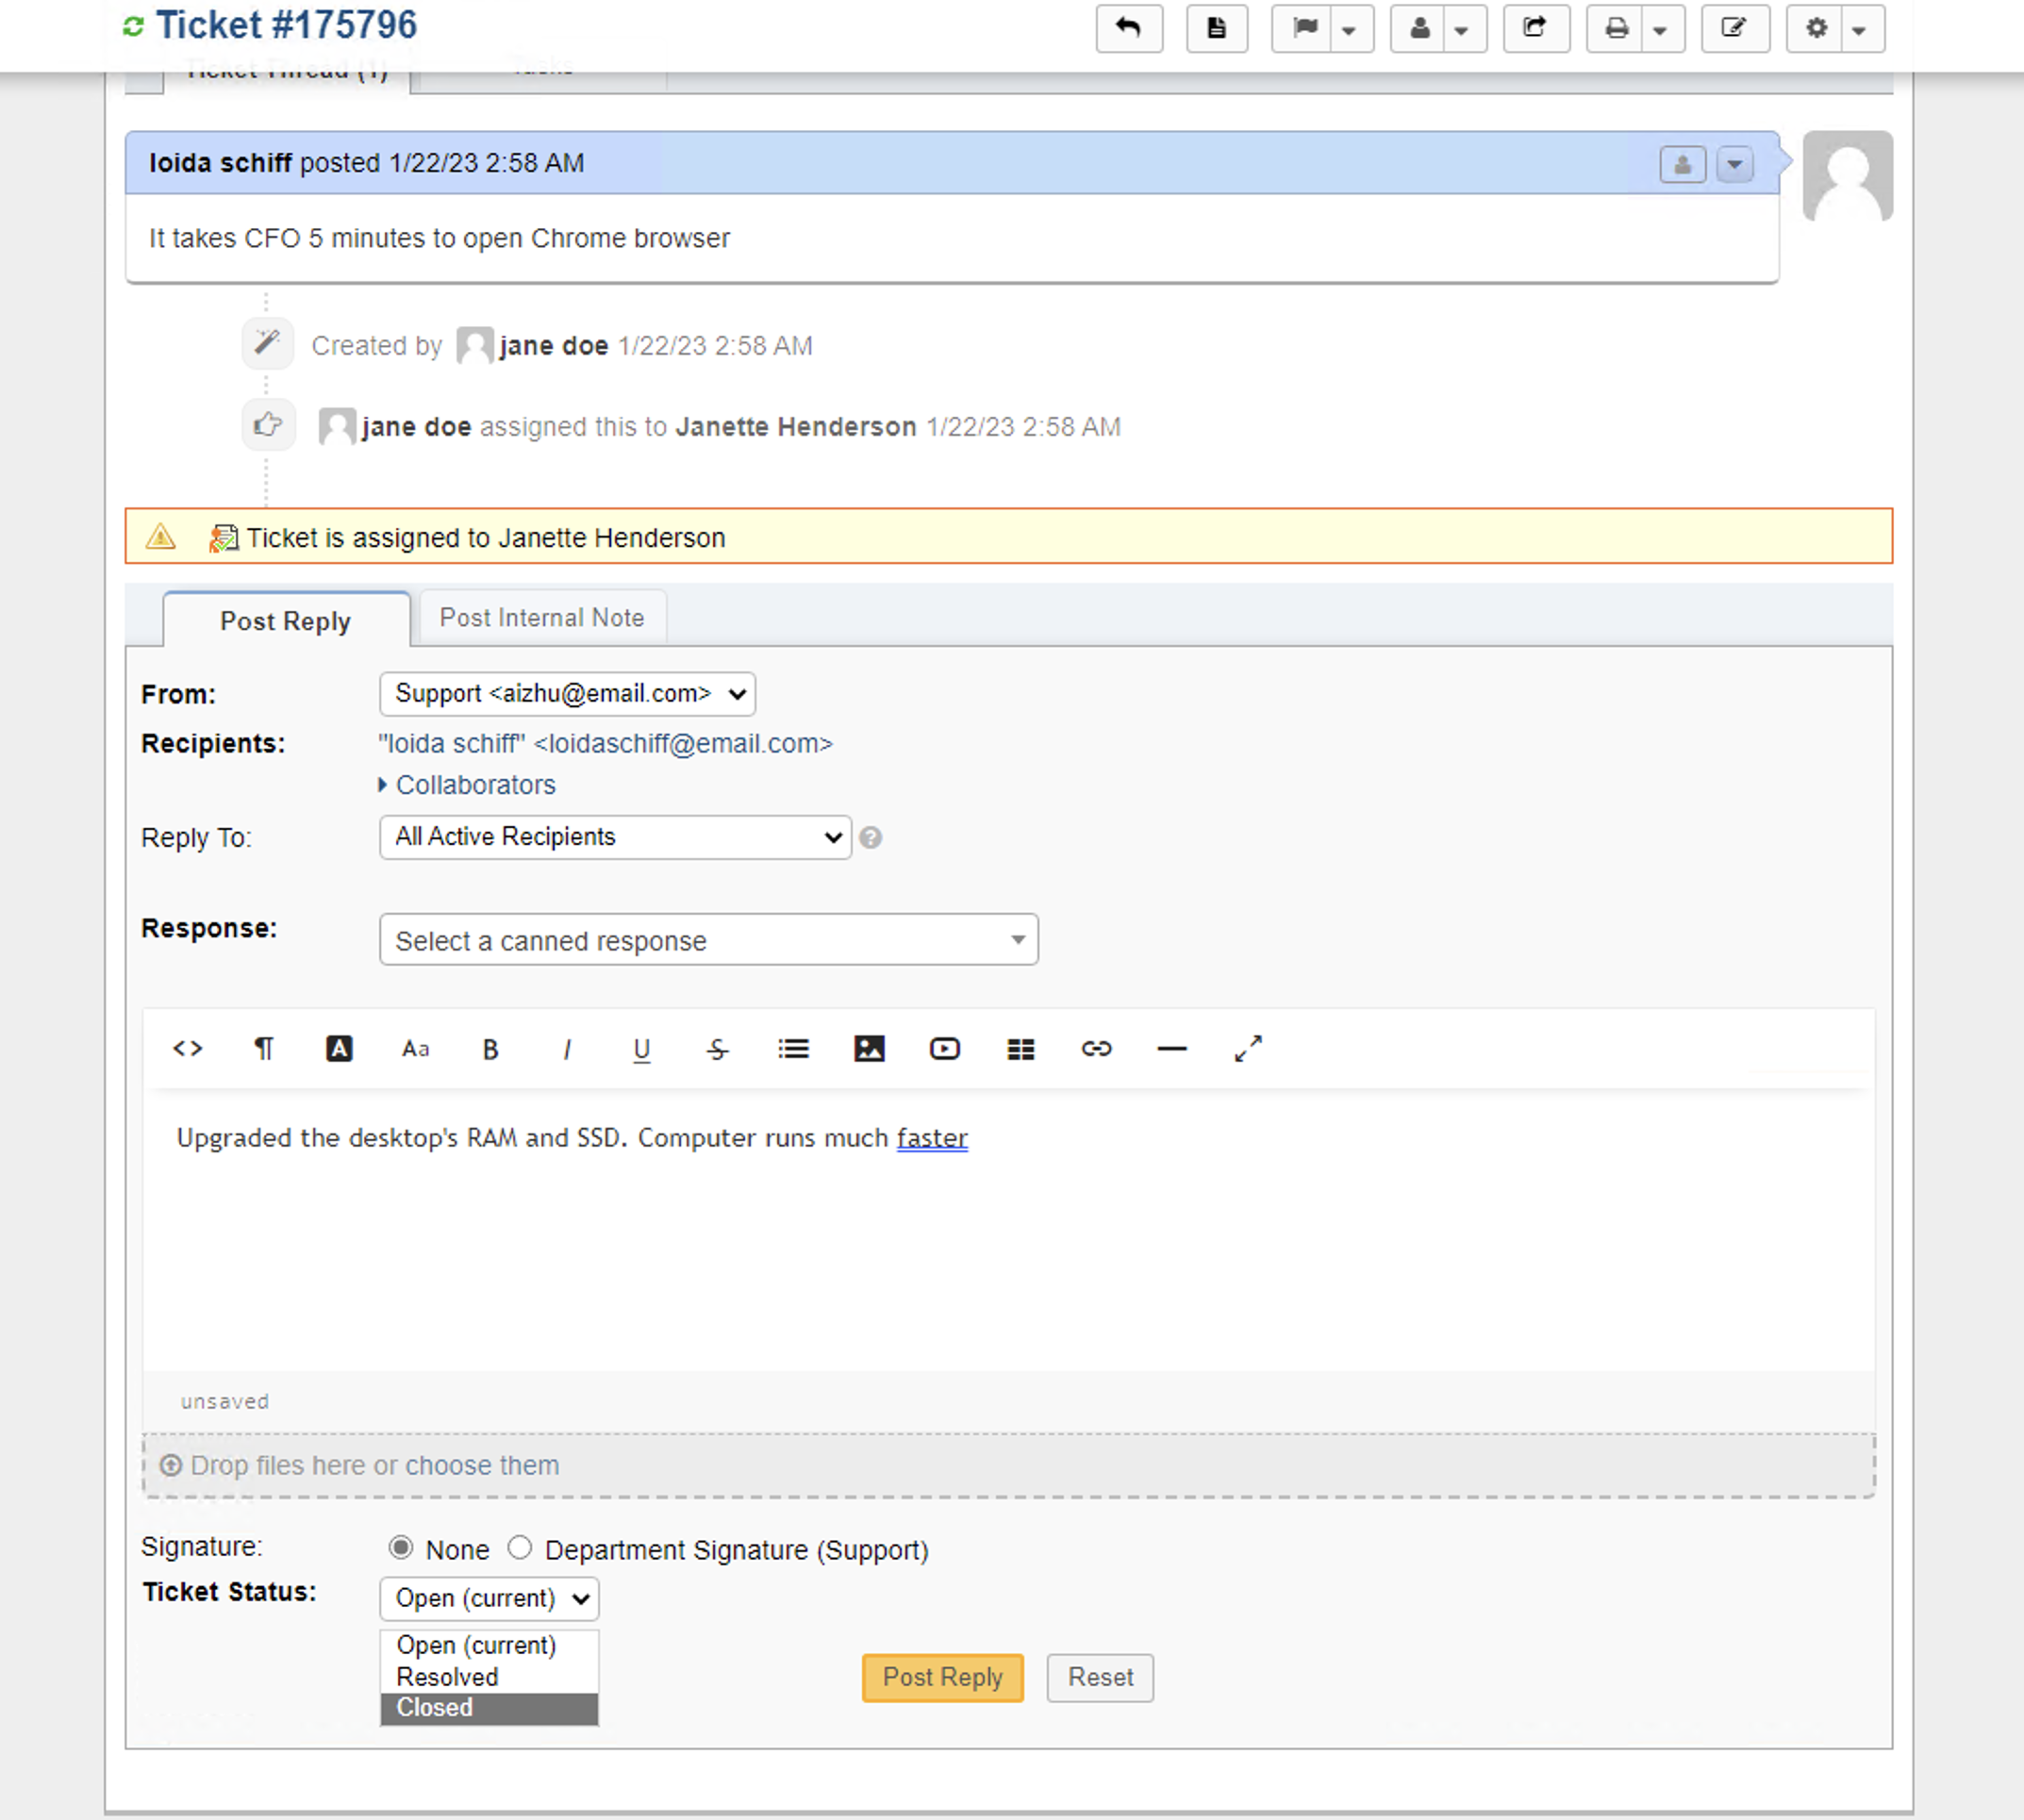The width and height of the screenshot is (2024, 1820).
Task: Click the edit ticket pencil icon
Action: (x=1735, y=29)
